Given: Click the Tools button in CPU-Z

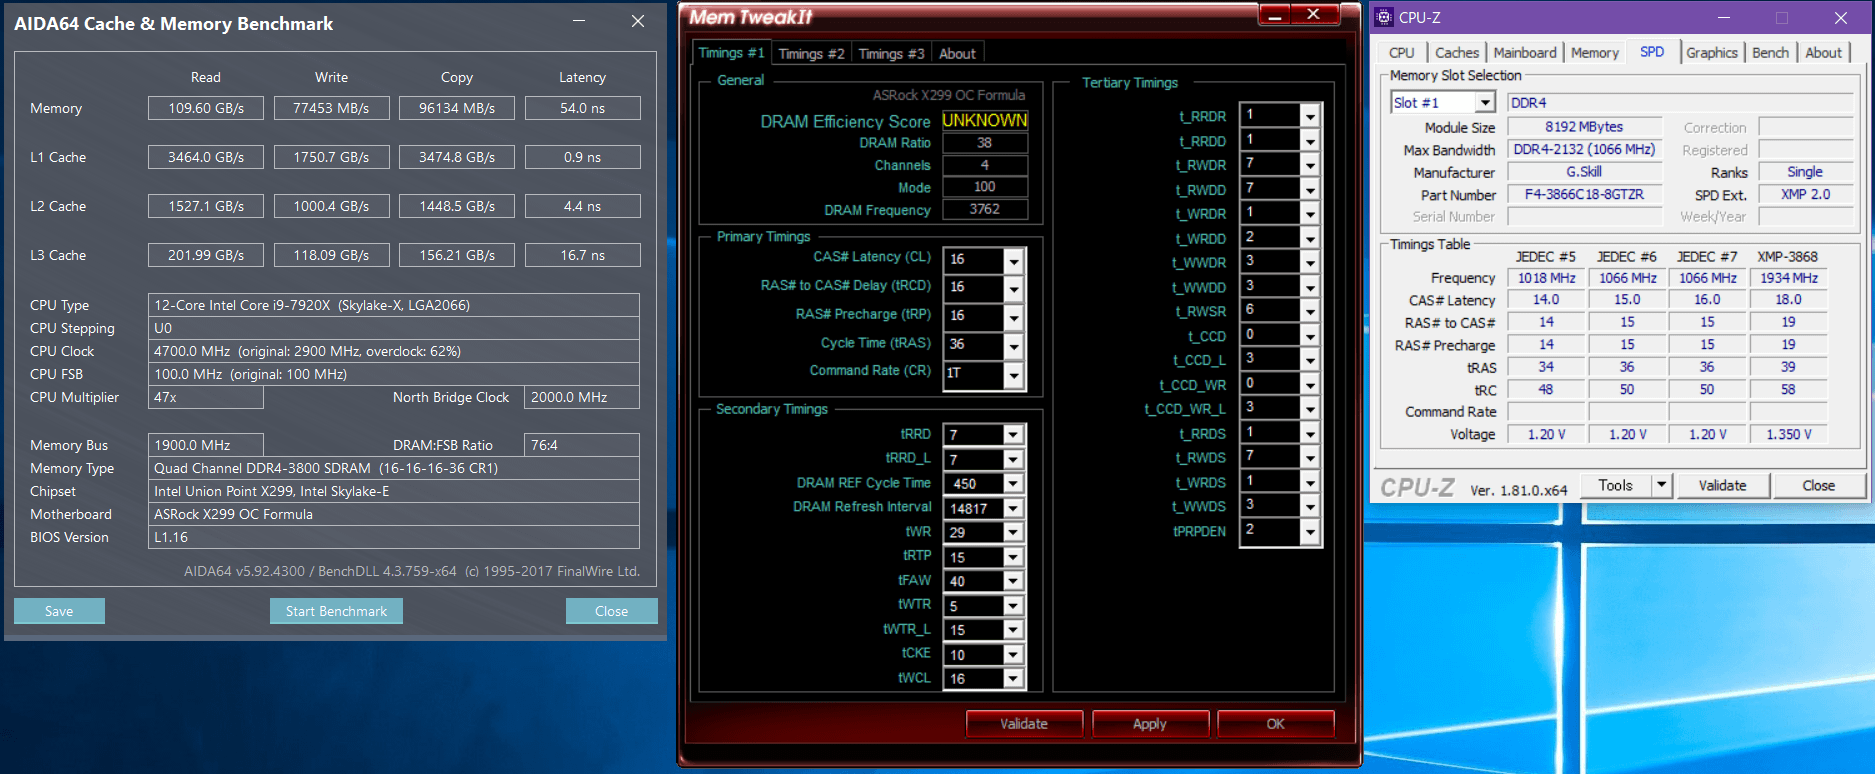Looking at the screenshot, I should [x=1615, y=485].
